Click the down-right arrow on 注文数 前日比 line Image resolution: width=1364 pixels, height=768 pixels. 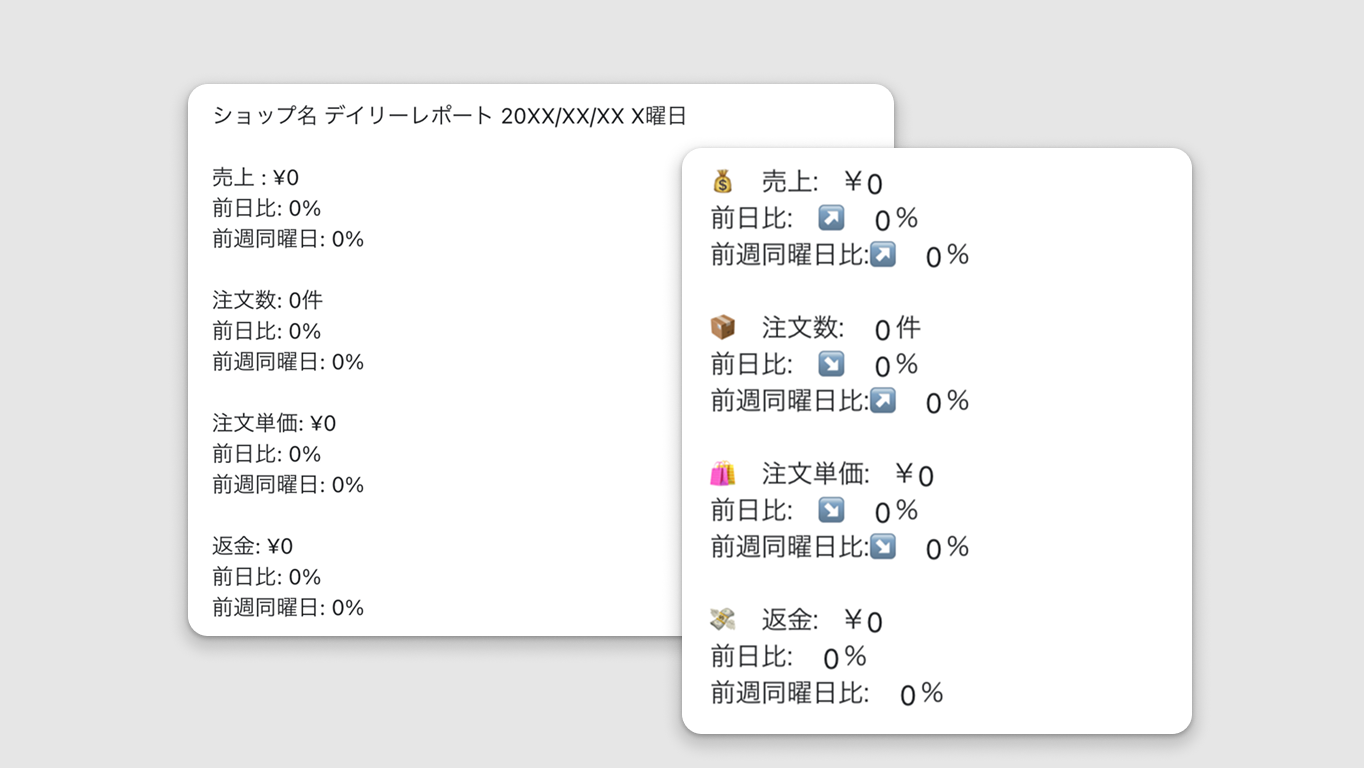point(831,363)
